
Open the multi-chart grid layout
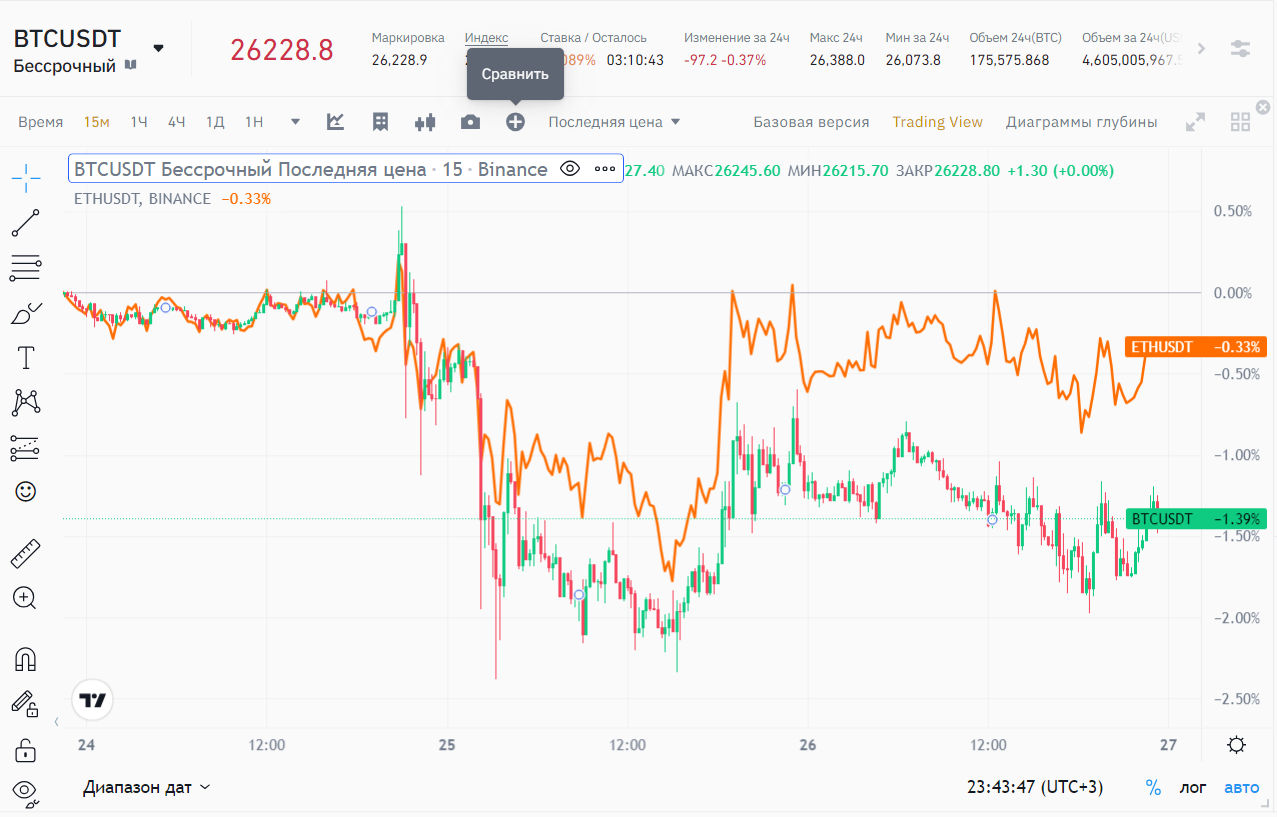(1241, 122)
